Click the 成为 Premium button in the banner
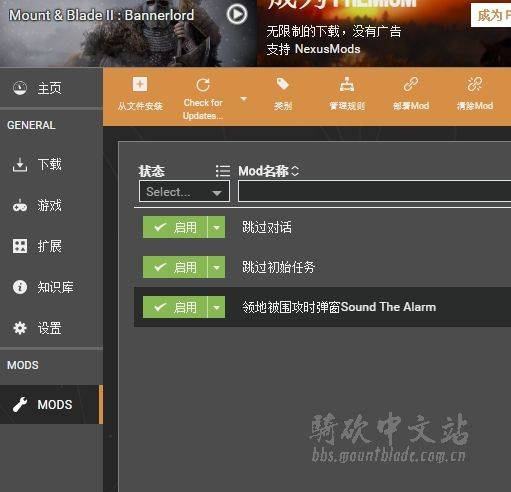Image resolution: width=511 pixels, height=492 pixels. click(491, 15)
